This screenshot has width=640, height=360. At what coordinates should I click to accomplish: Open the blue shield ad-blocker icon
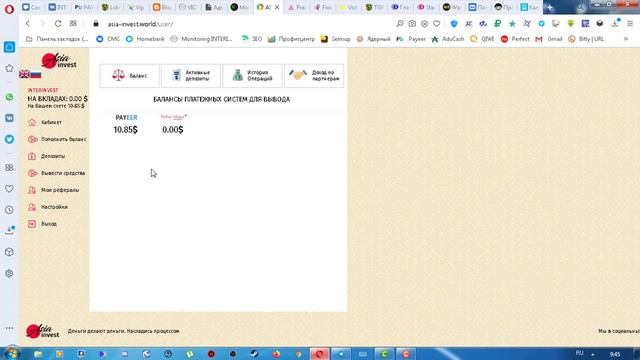pyautogui.click(x=454, y=24)
